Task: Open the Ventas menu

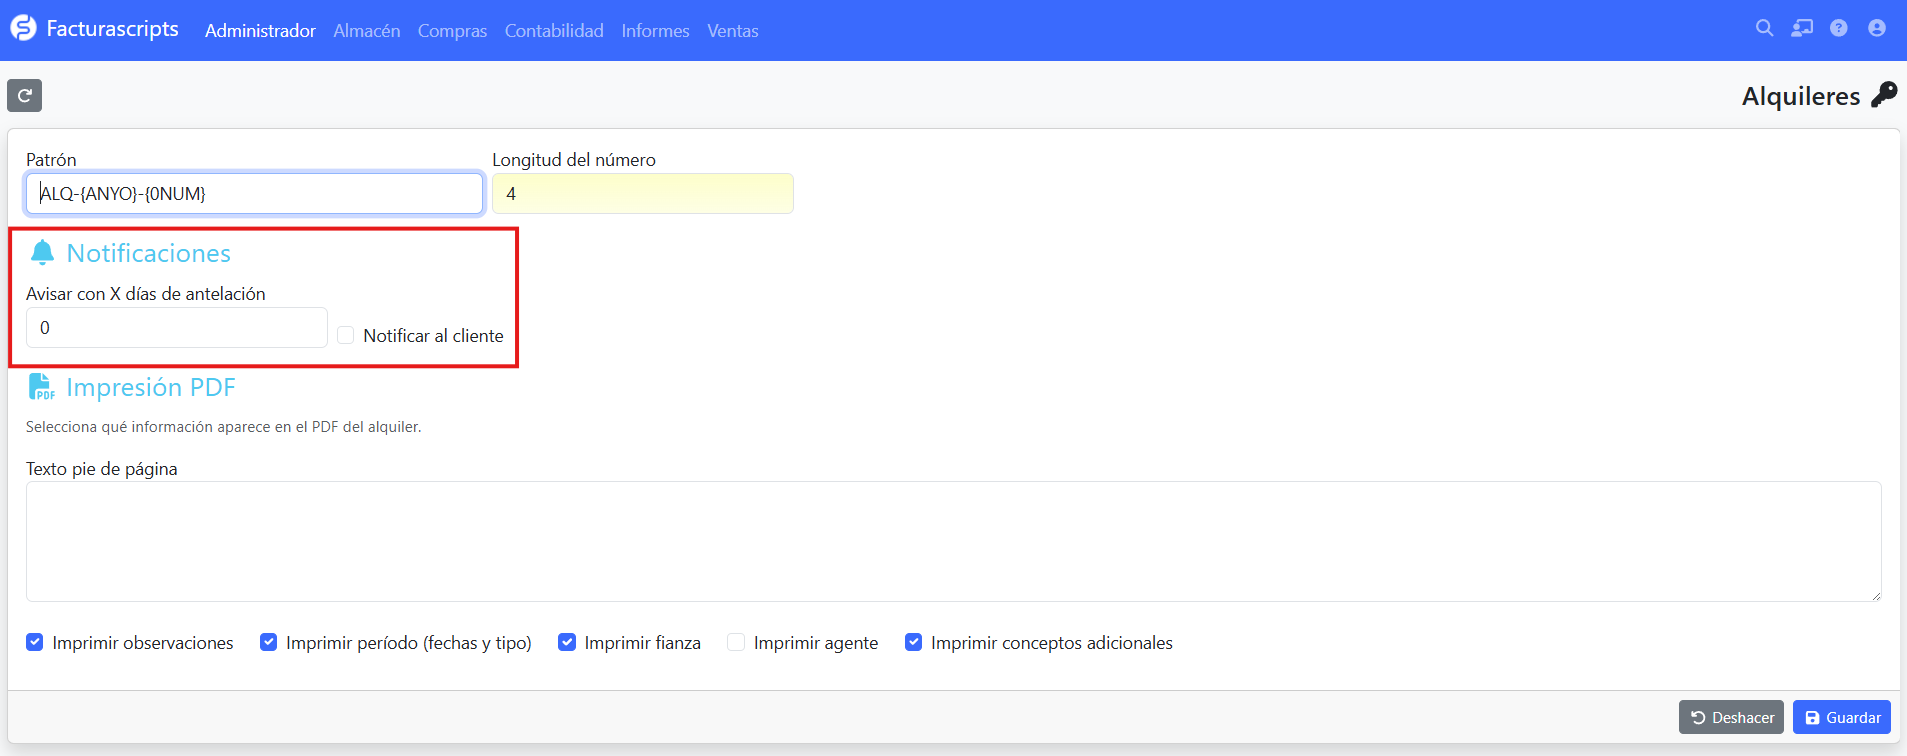Action: point(733,31)
